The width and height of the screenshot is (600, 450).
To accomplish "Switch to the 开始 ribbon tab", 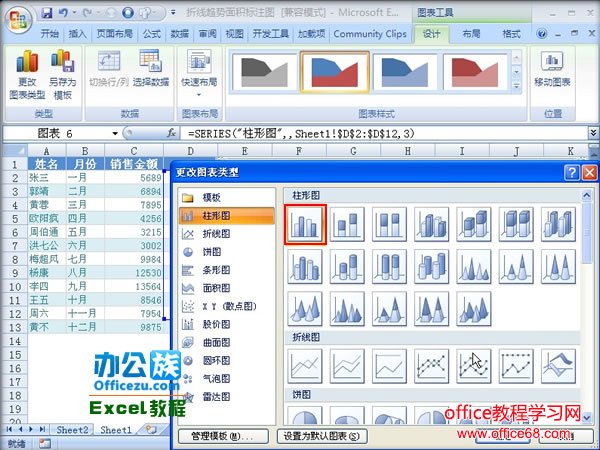I will [50, 34].
